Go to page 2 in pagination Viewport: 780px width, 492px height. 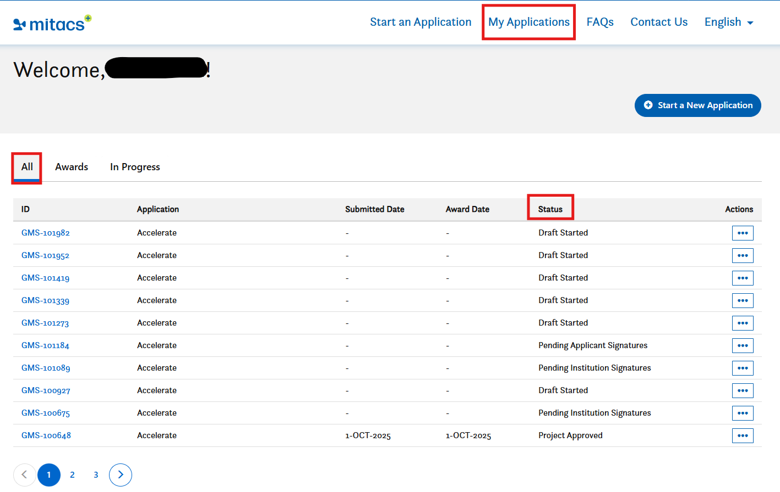[72, 475]
